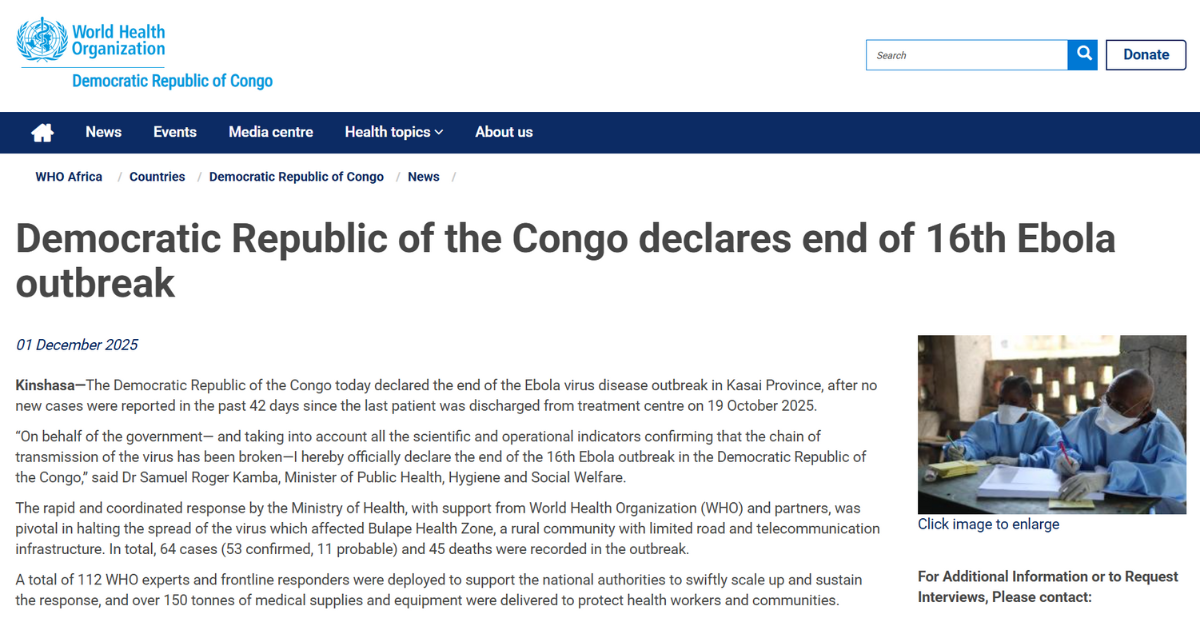Click the magnifying glass search icon
Viewport: 1200px width, 628px height.
click(x=1083, y=55)
